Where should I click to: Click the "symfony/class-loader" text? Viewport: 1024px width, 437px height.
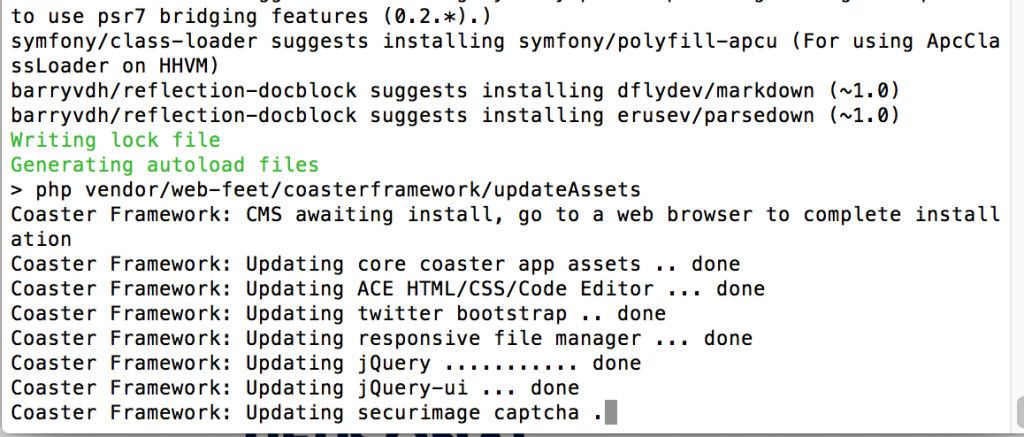point(135,42)
